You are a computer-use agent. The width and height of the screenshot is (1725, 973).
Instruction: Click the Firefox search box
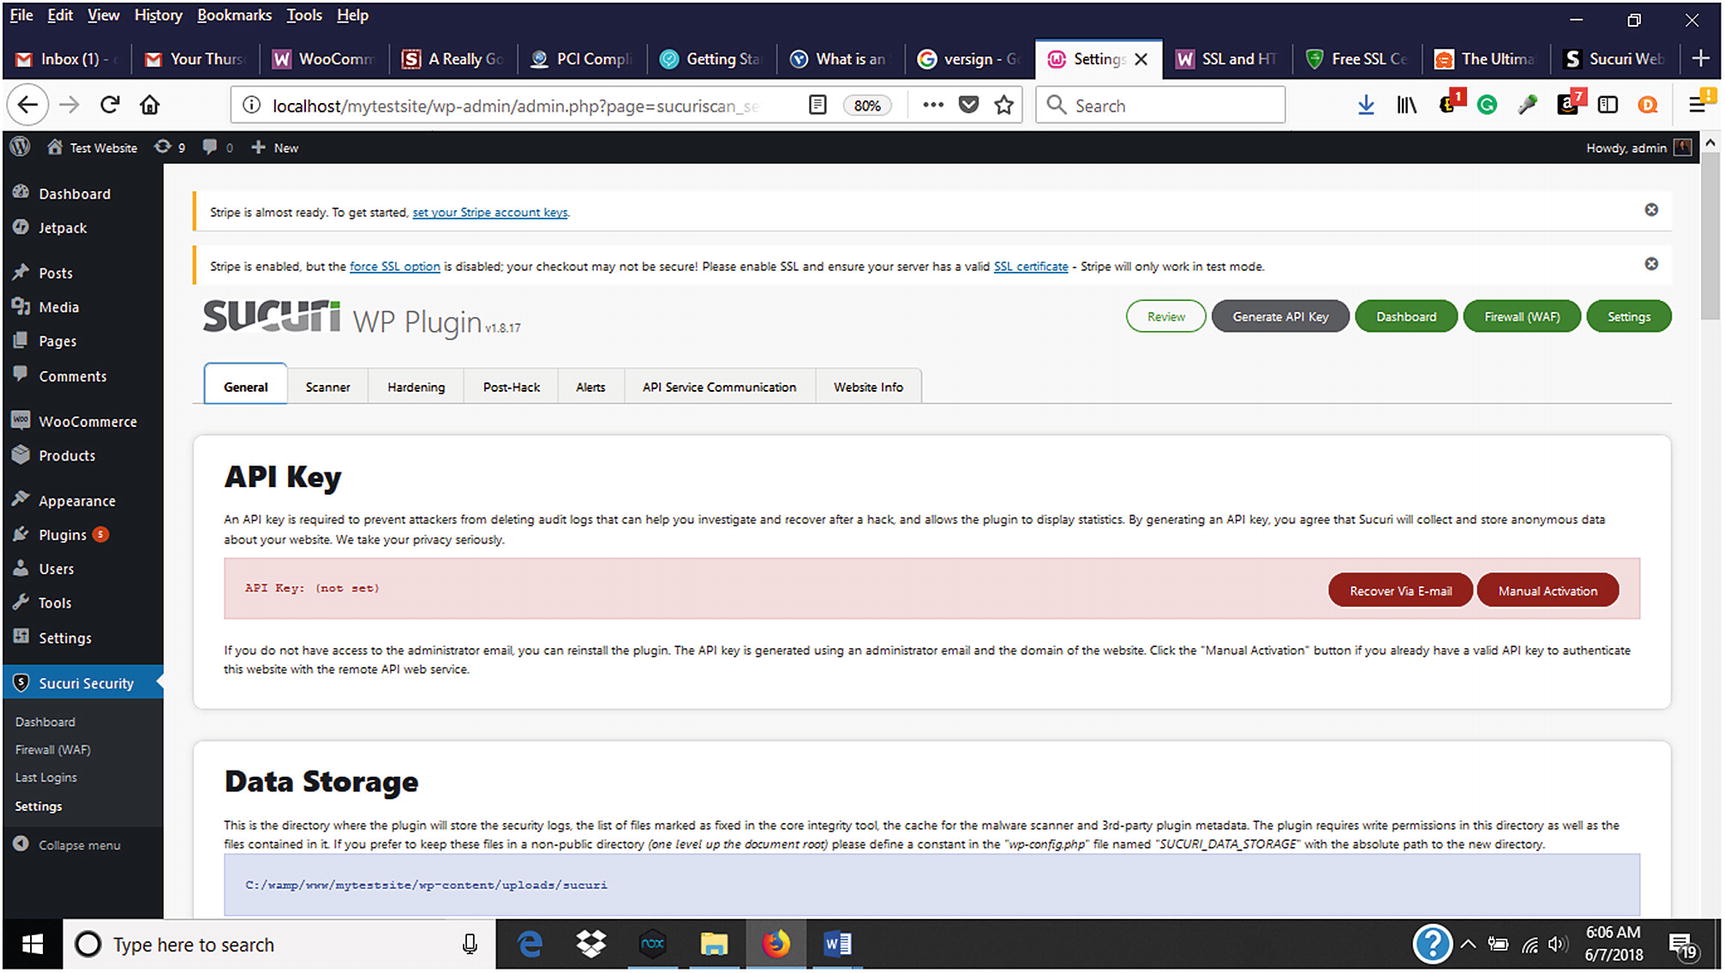(x=1160, y=105)
